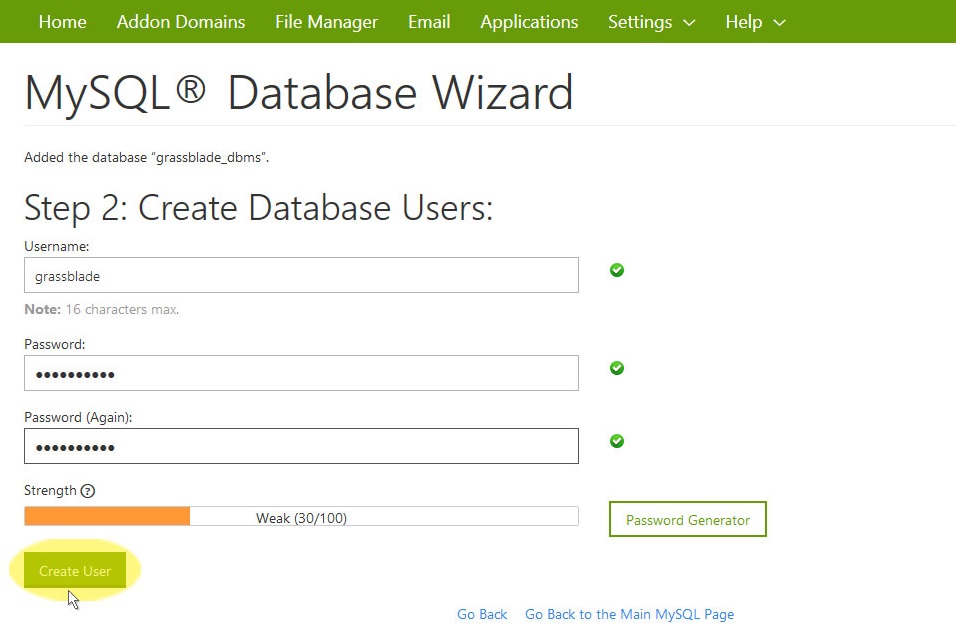
Task: Click the green checkmark beside Username field
Action: (x=616, y=270)
